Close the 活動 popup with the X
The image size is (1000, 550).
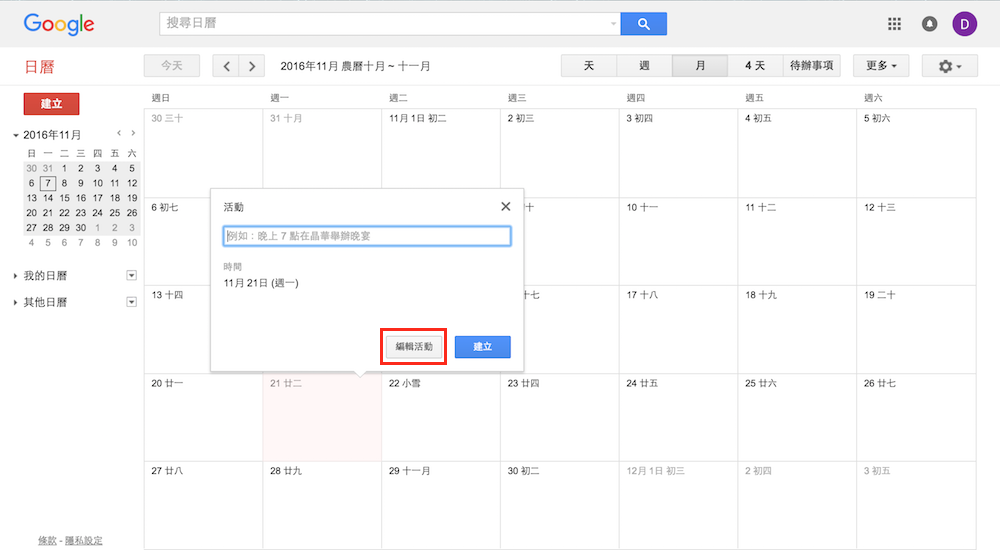[x=505, y=206]
